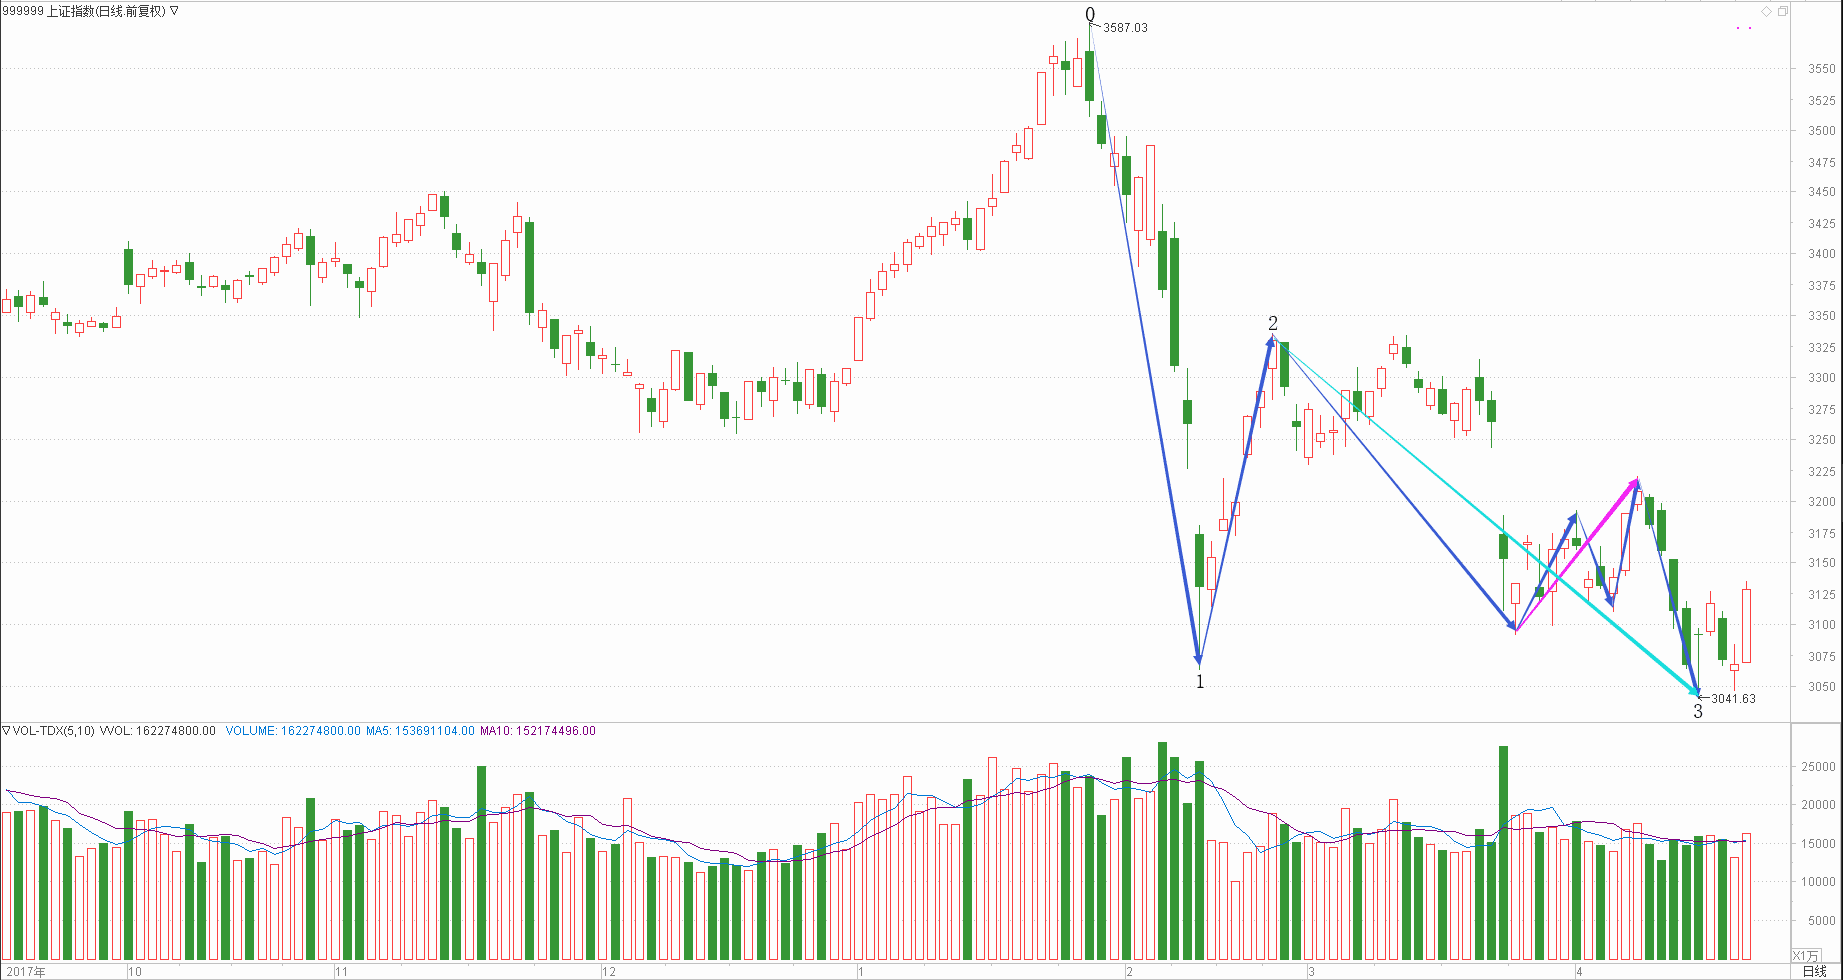The width and height of the screenshot is (1843, 980).
Task: Click the diamond icon at chart top-right
Action: [1767, 11]
